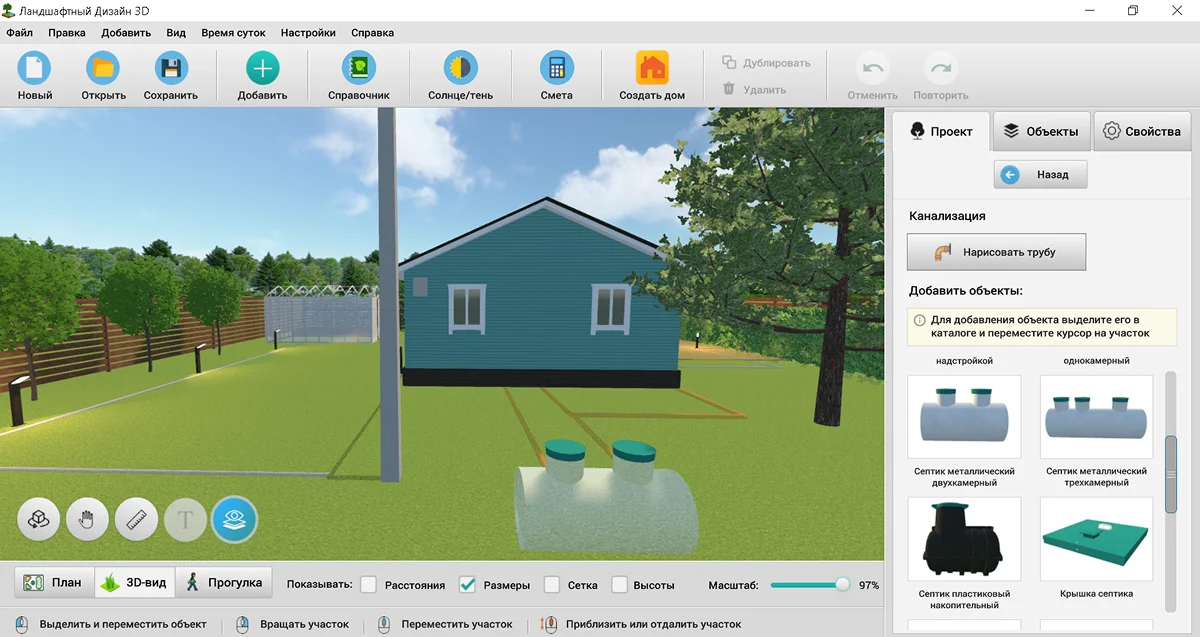This screenshot has width=1200, height=637.
Task: Select the 3D rotate view tool
Action: click(38, 519)
